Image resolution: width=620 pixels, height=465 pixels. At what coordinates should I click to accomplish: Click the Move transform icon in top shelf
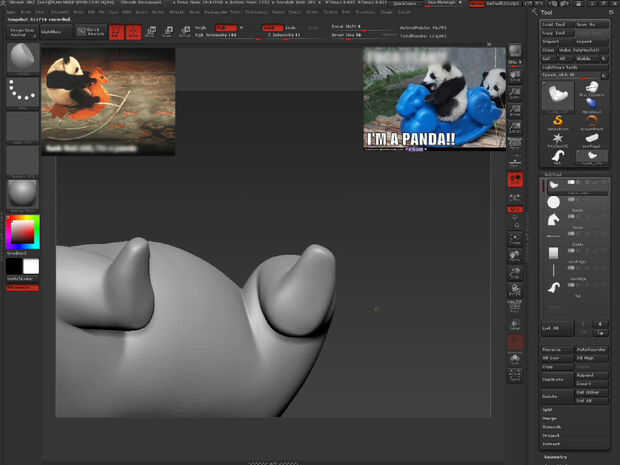coord(151,32)
